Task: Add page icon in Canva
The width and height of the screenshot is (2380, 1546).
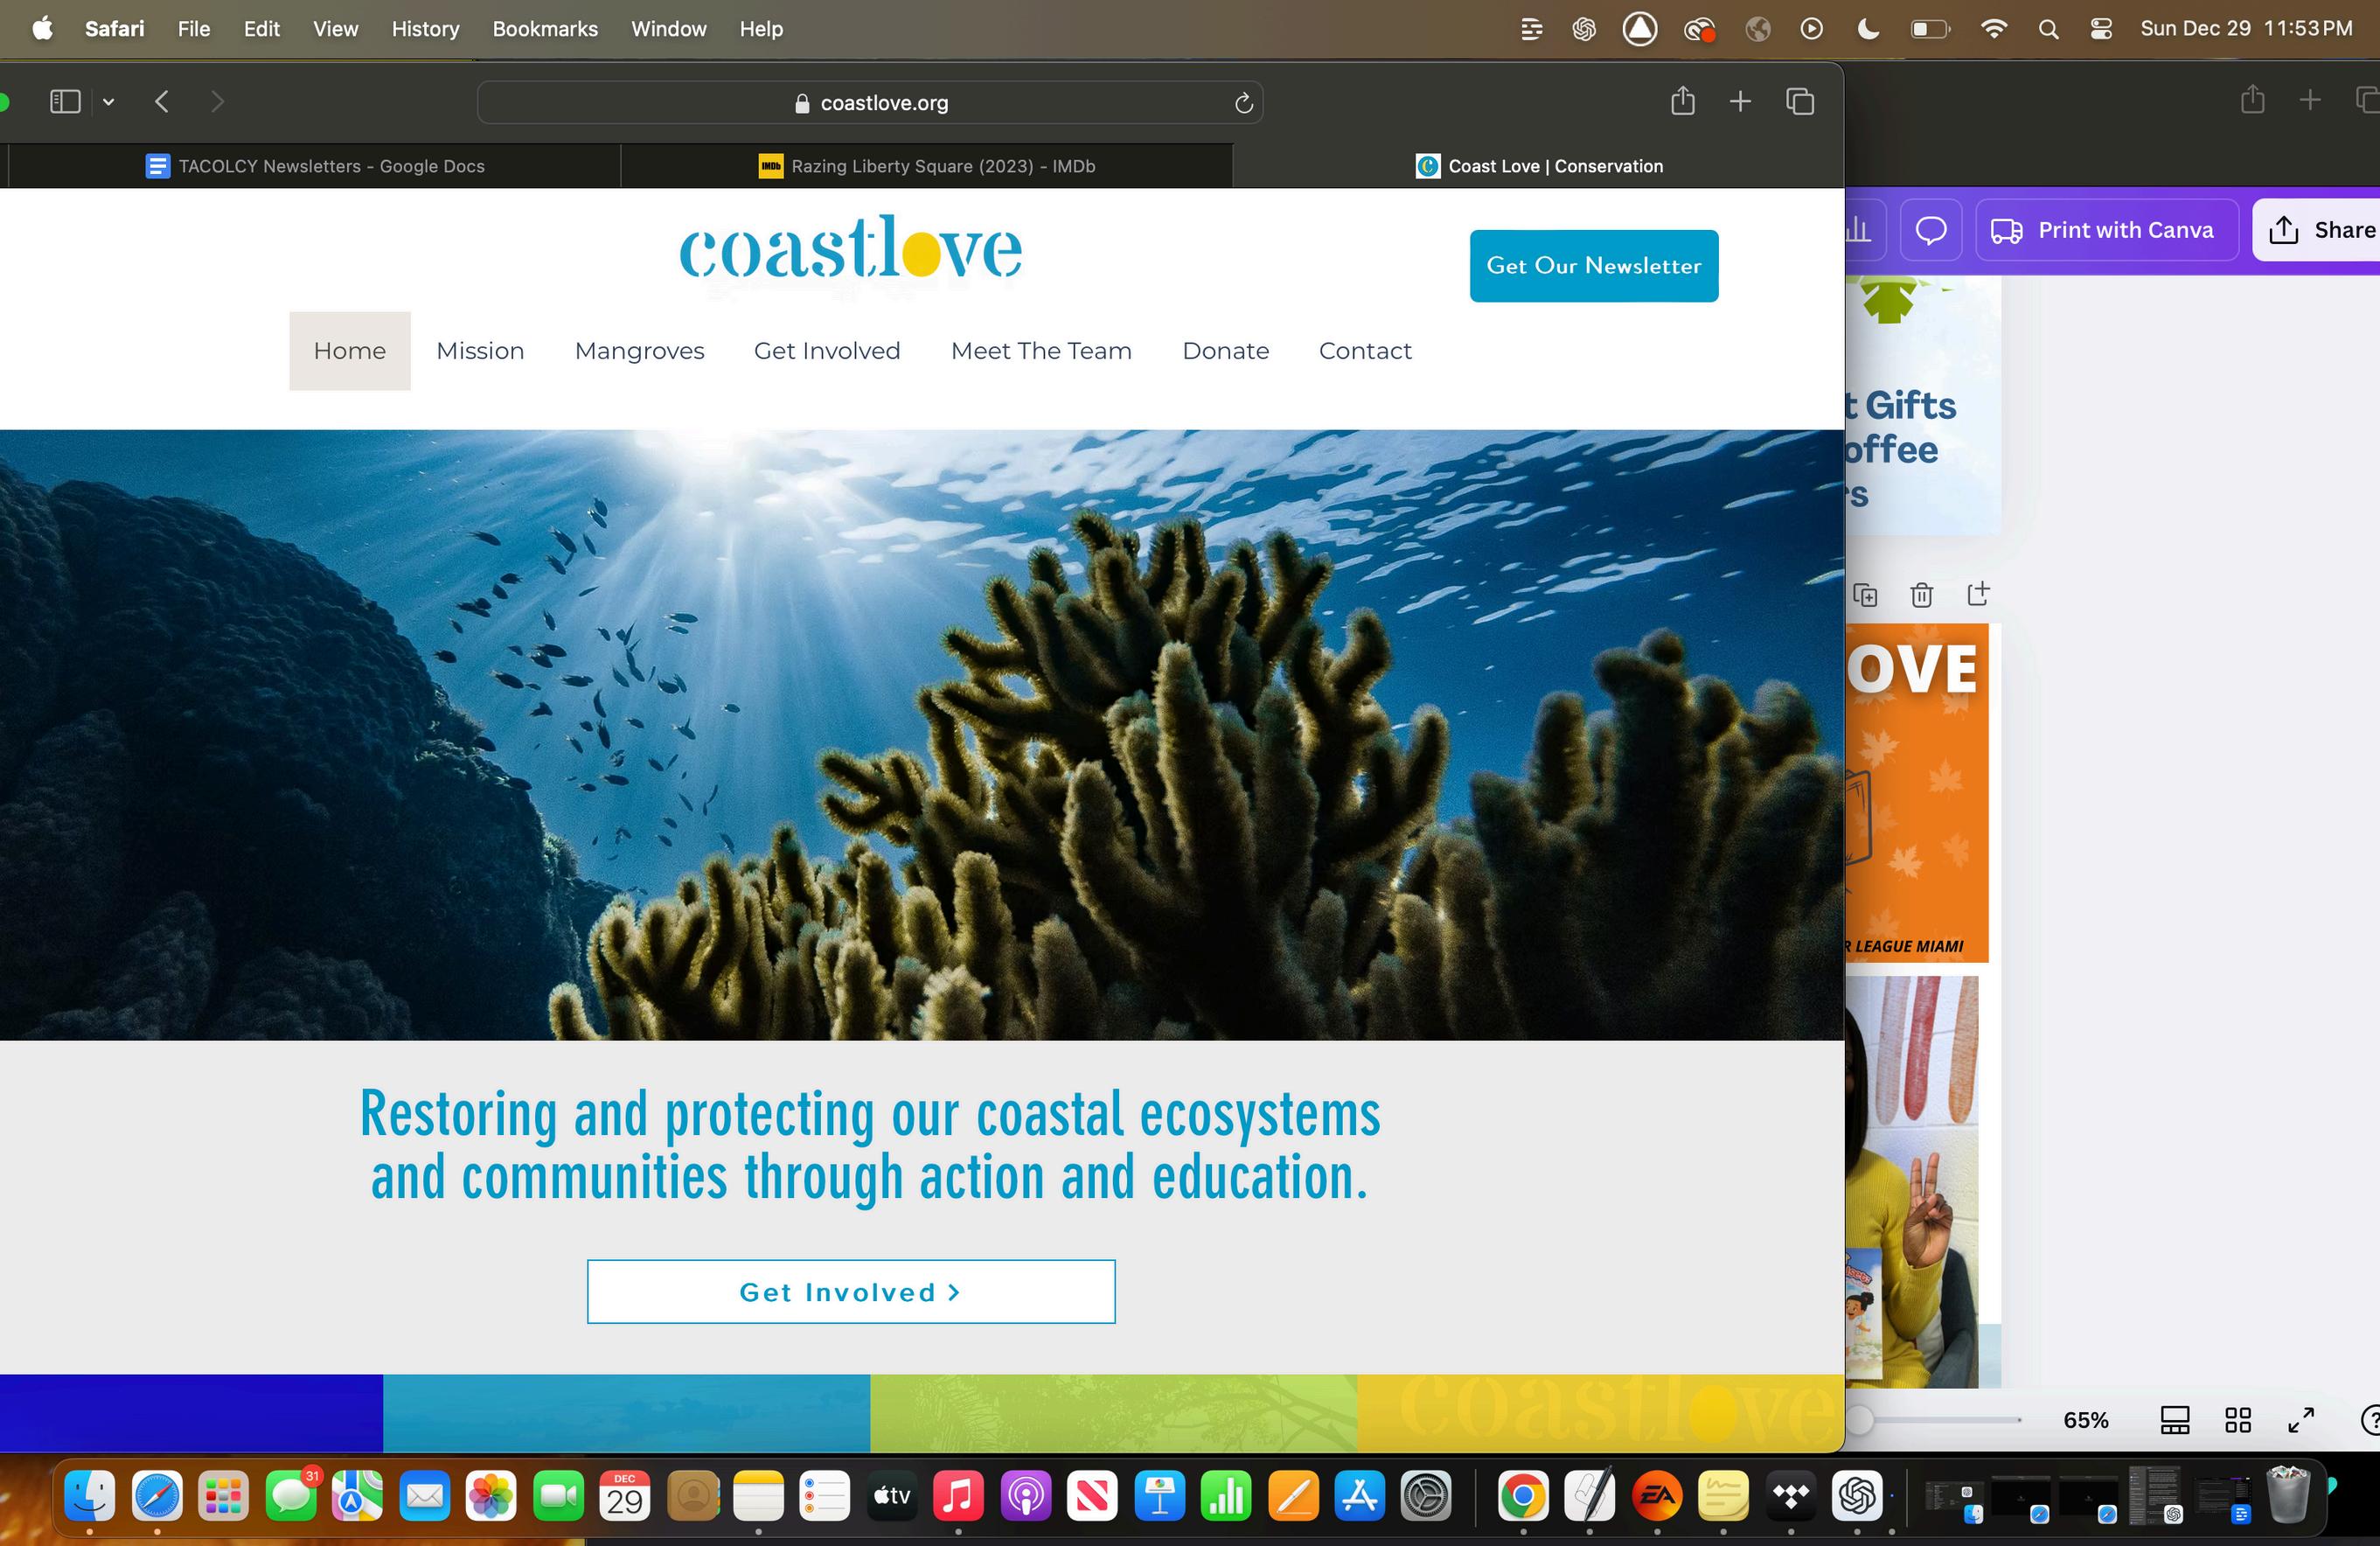Action: pos(1978,594)
